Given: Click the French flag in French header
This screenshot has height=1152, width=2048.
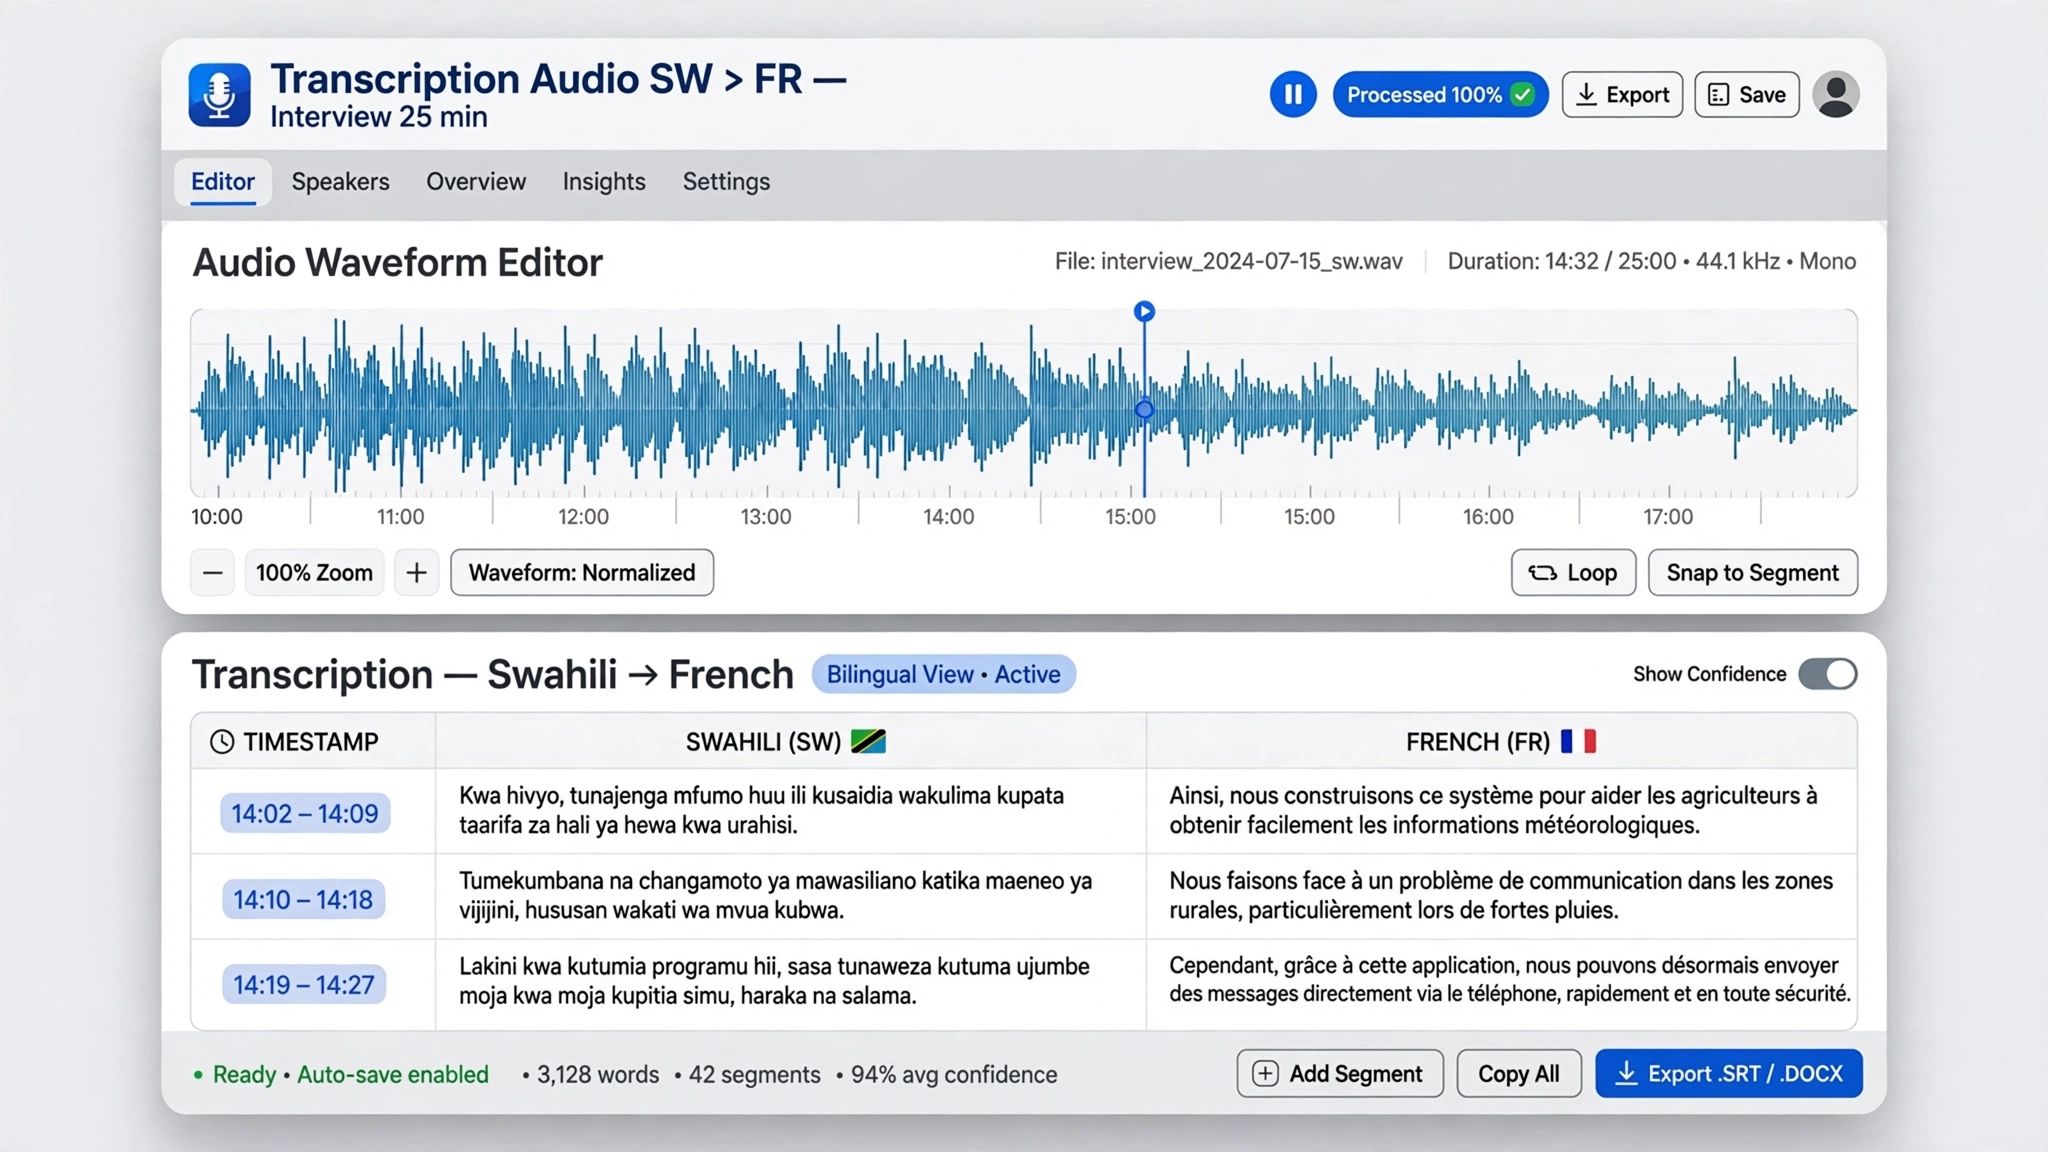Looking at the screenshot, I should tap(1578, 742).
